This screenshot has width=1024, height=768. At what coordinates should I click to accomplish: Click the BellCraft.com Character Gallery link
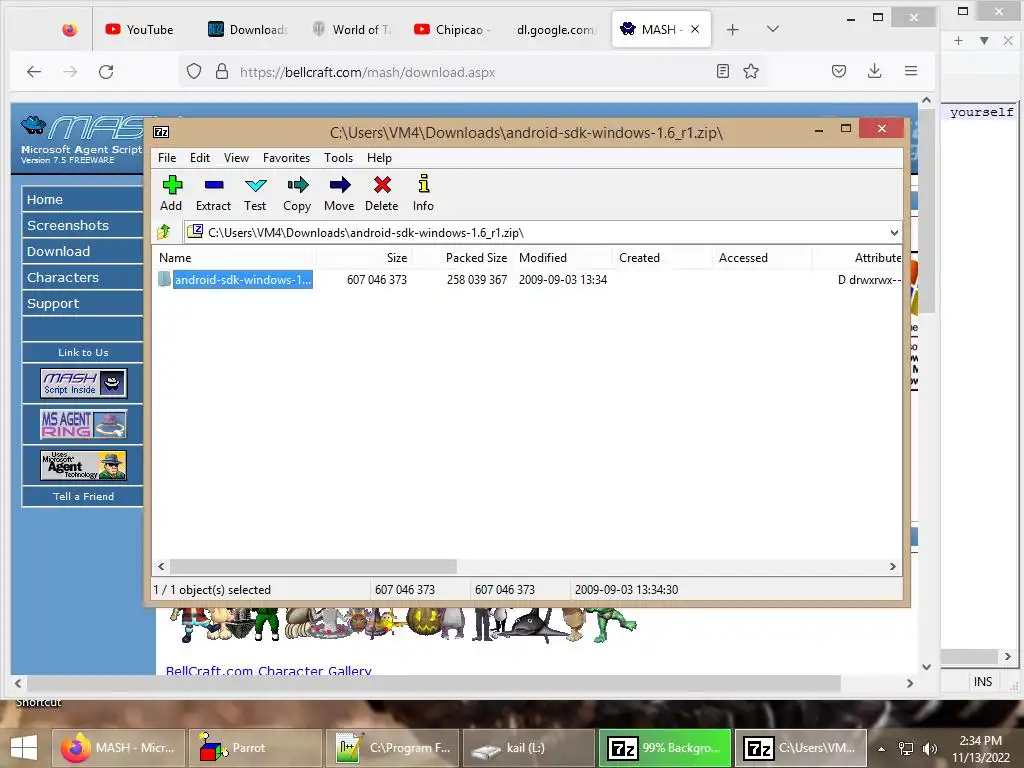coord(268,670)
